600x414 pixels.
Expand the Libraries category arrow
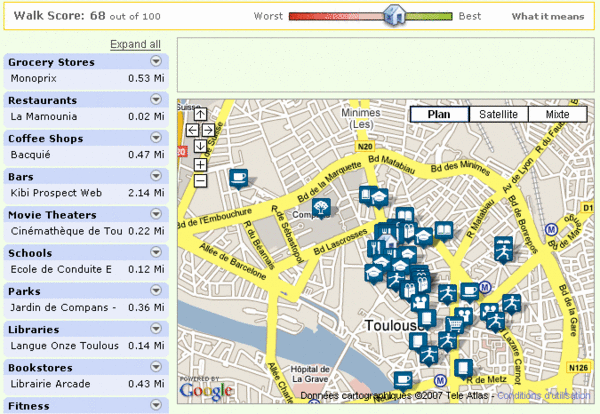[156, 329]
